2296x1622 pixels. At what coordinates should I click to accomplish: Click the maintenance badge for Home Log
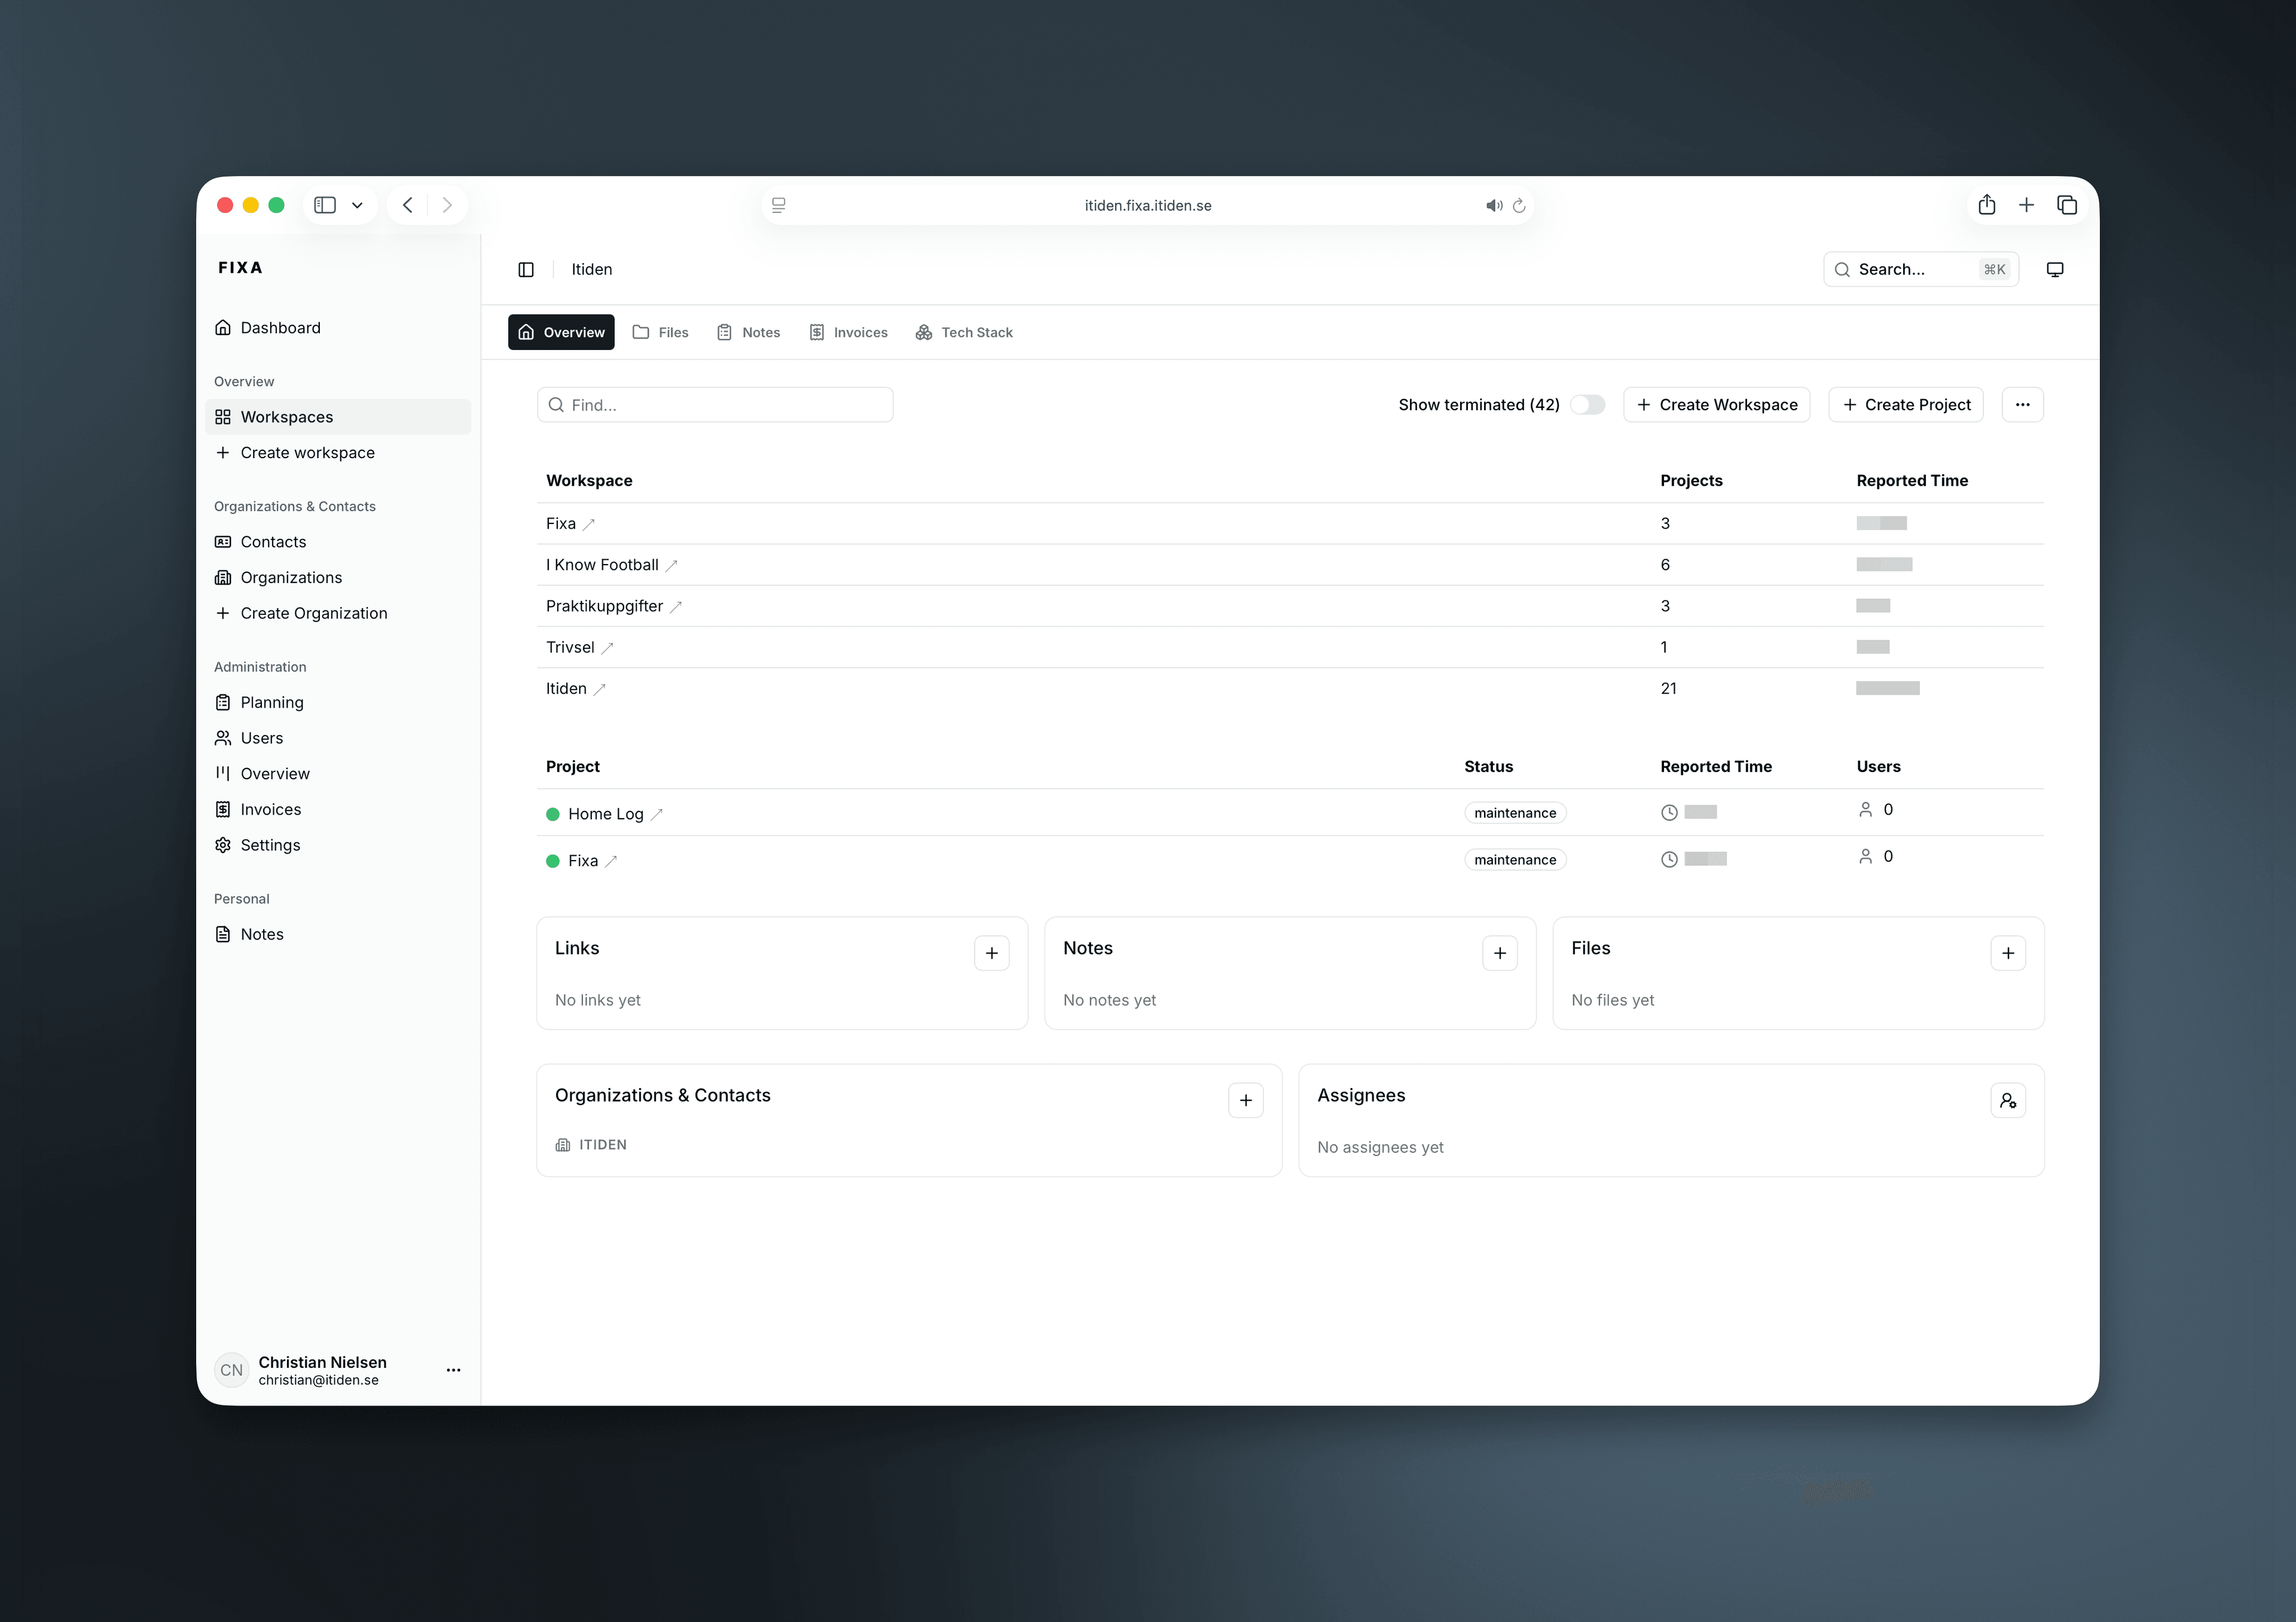1515,813
